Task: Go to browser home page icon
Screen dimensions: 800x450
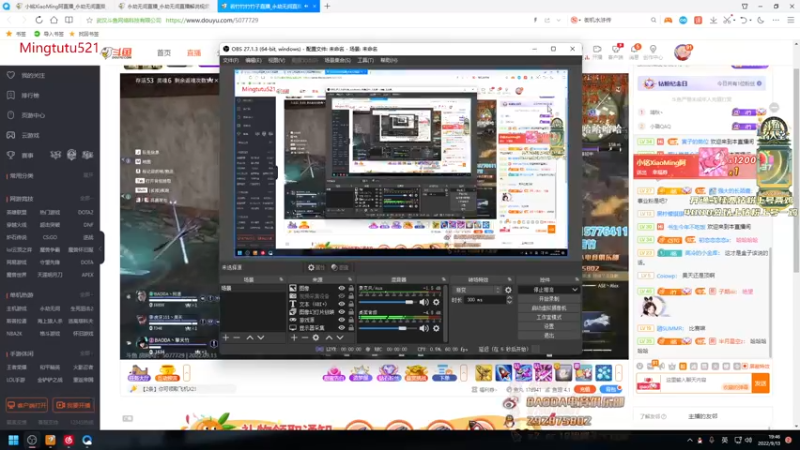Action: point(54,20)
